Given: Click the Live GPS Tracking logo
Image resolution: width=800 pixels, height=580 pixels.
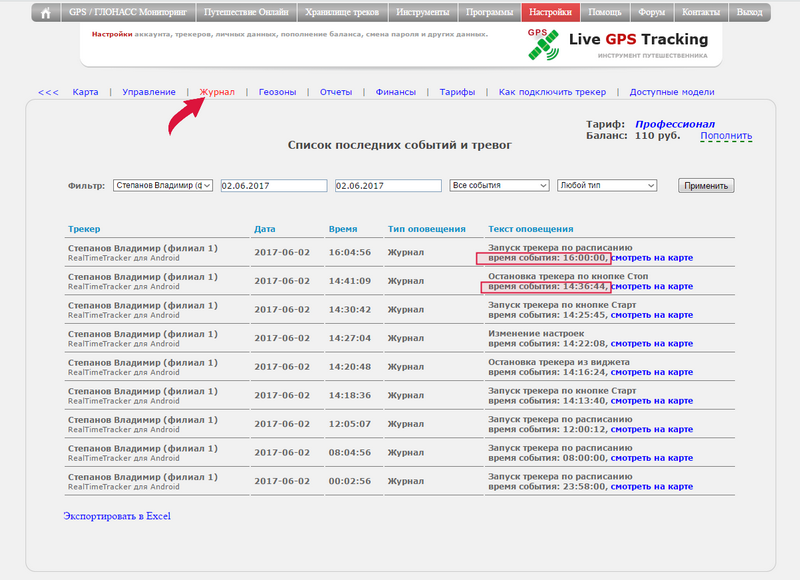Looking at the screenshot, I should [x=618, y=42].
